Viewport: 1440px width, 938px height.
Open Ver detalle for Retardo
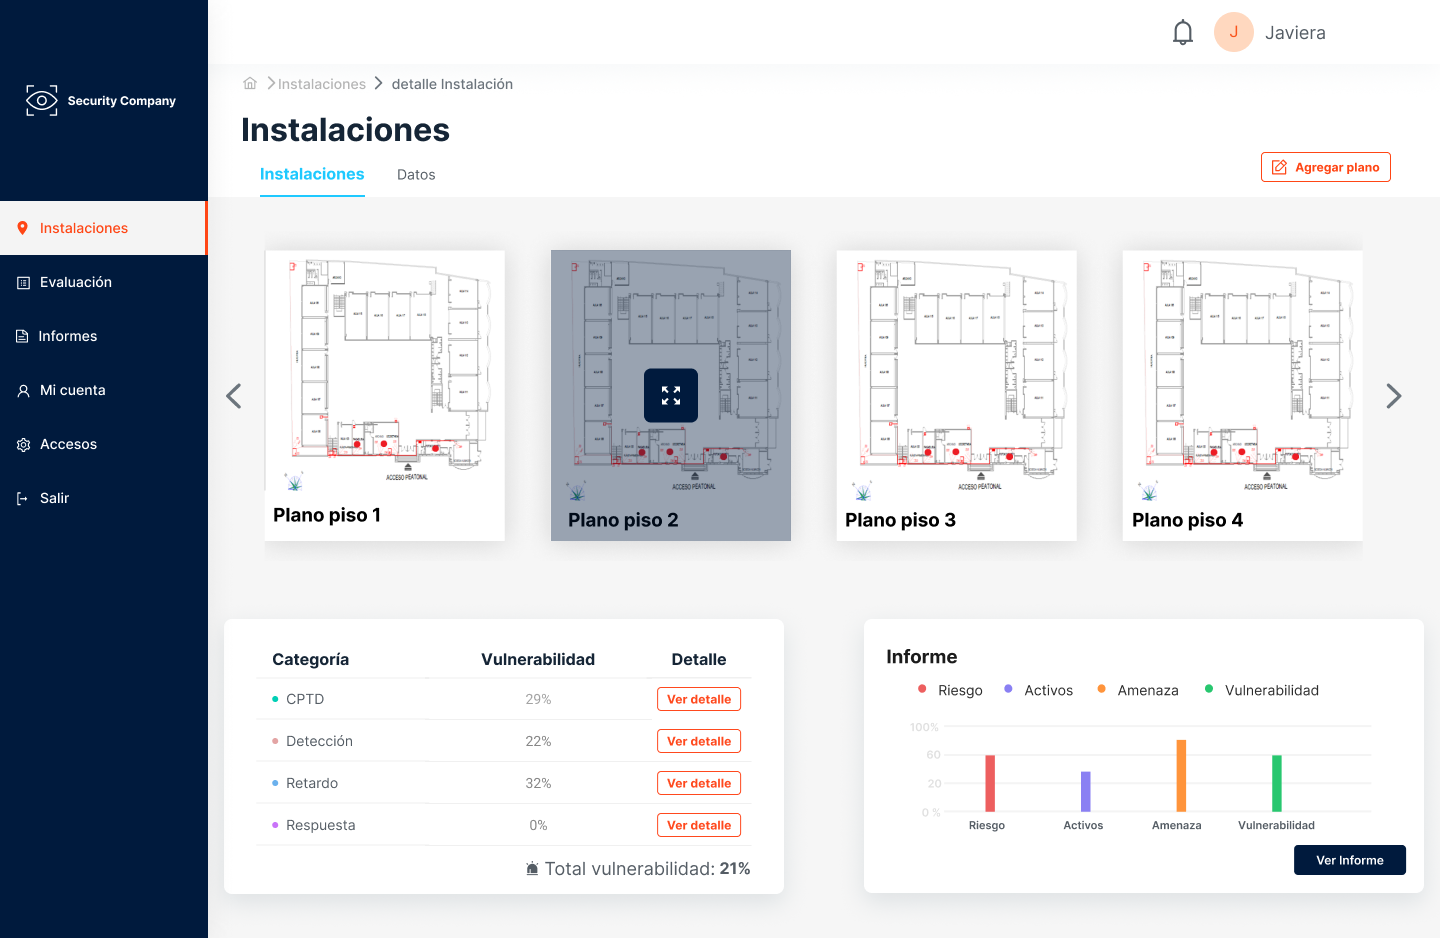(x=699, y=783)
